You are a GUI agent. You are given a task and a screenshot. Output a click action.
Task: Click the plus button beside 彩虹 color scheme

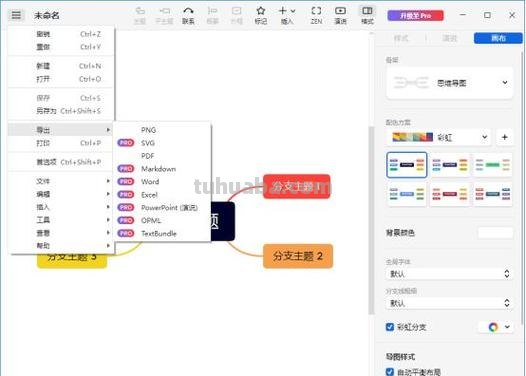coord(505,137)
